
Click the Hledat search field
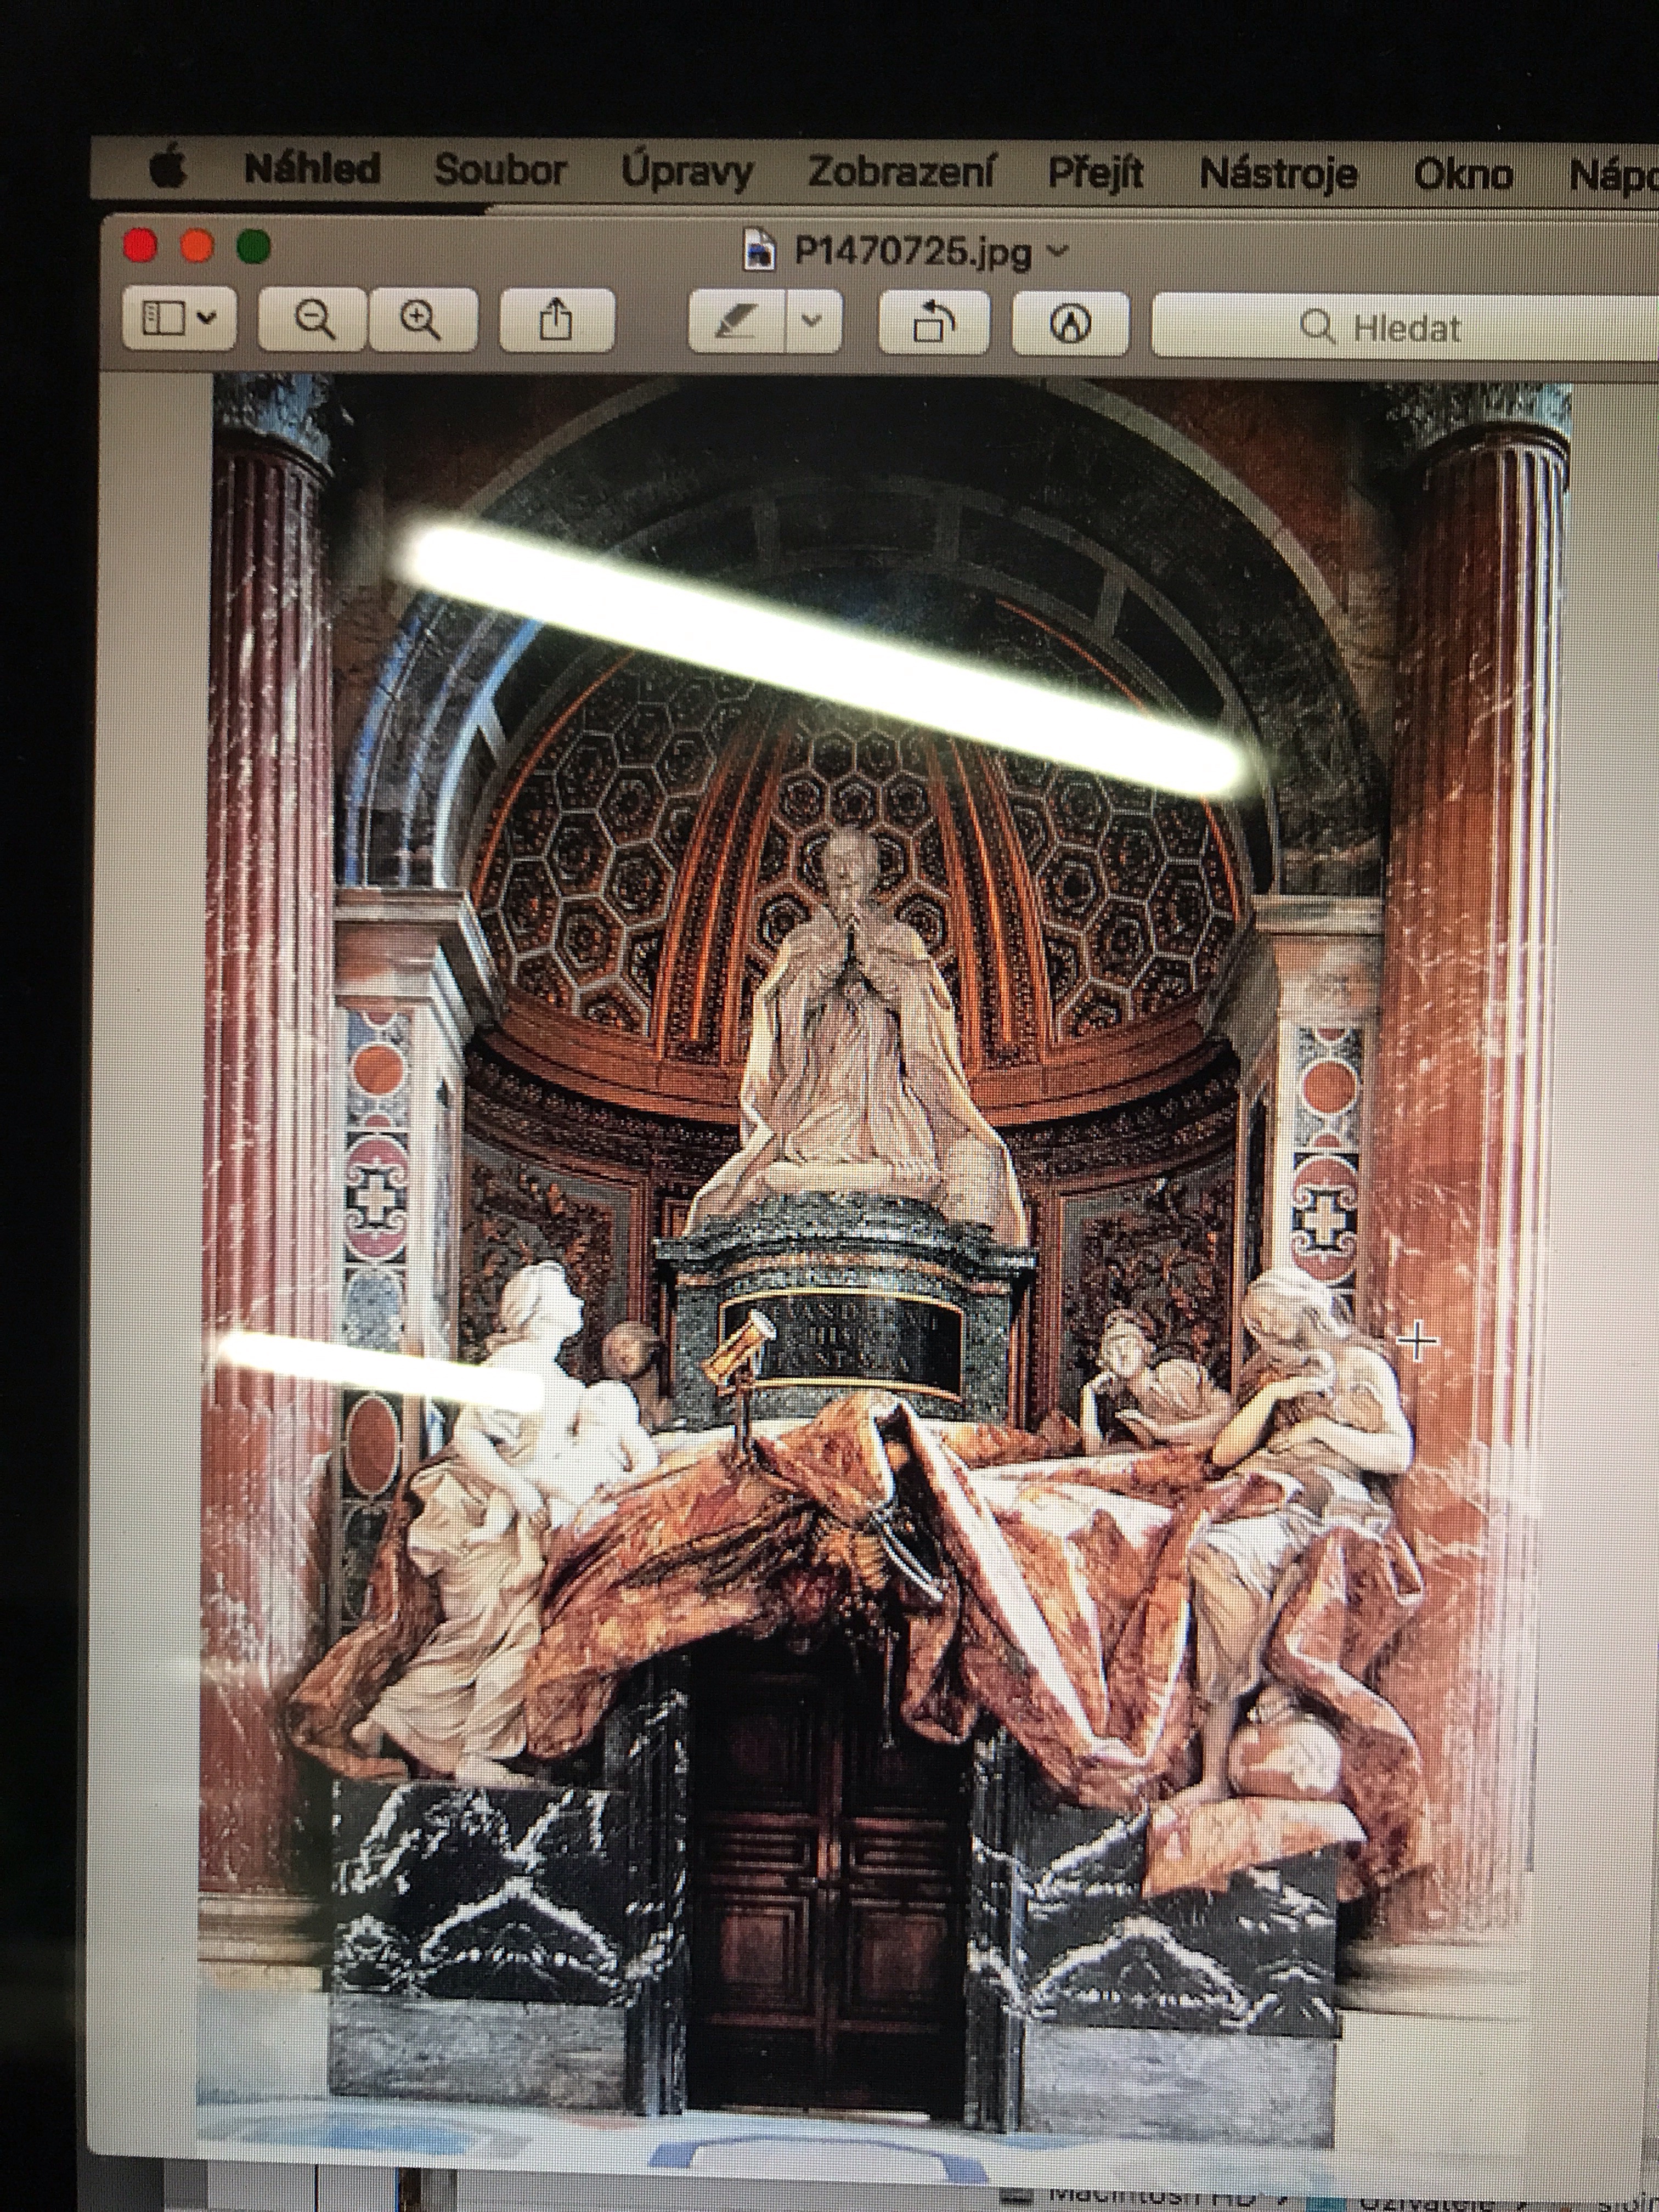pos(1405,327)
